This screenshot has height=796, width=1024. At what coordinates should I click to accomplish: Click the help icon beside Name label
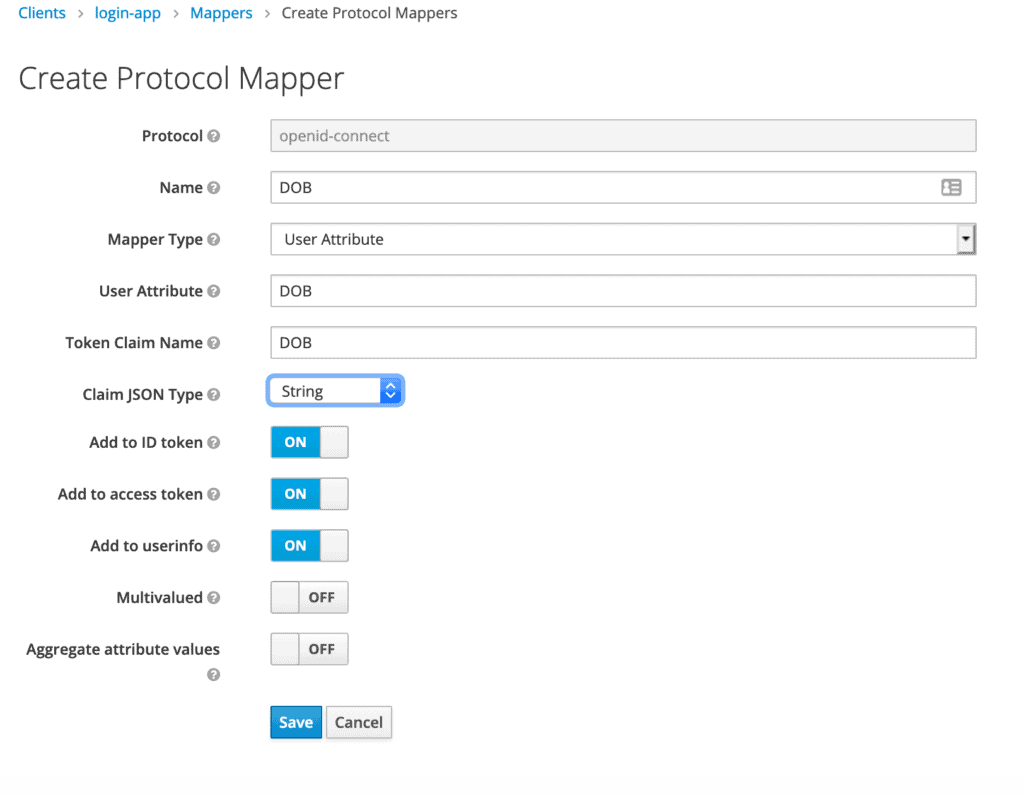[214, 188]
